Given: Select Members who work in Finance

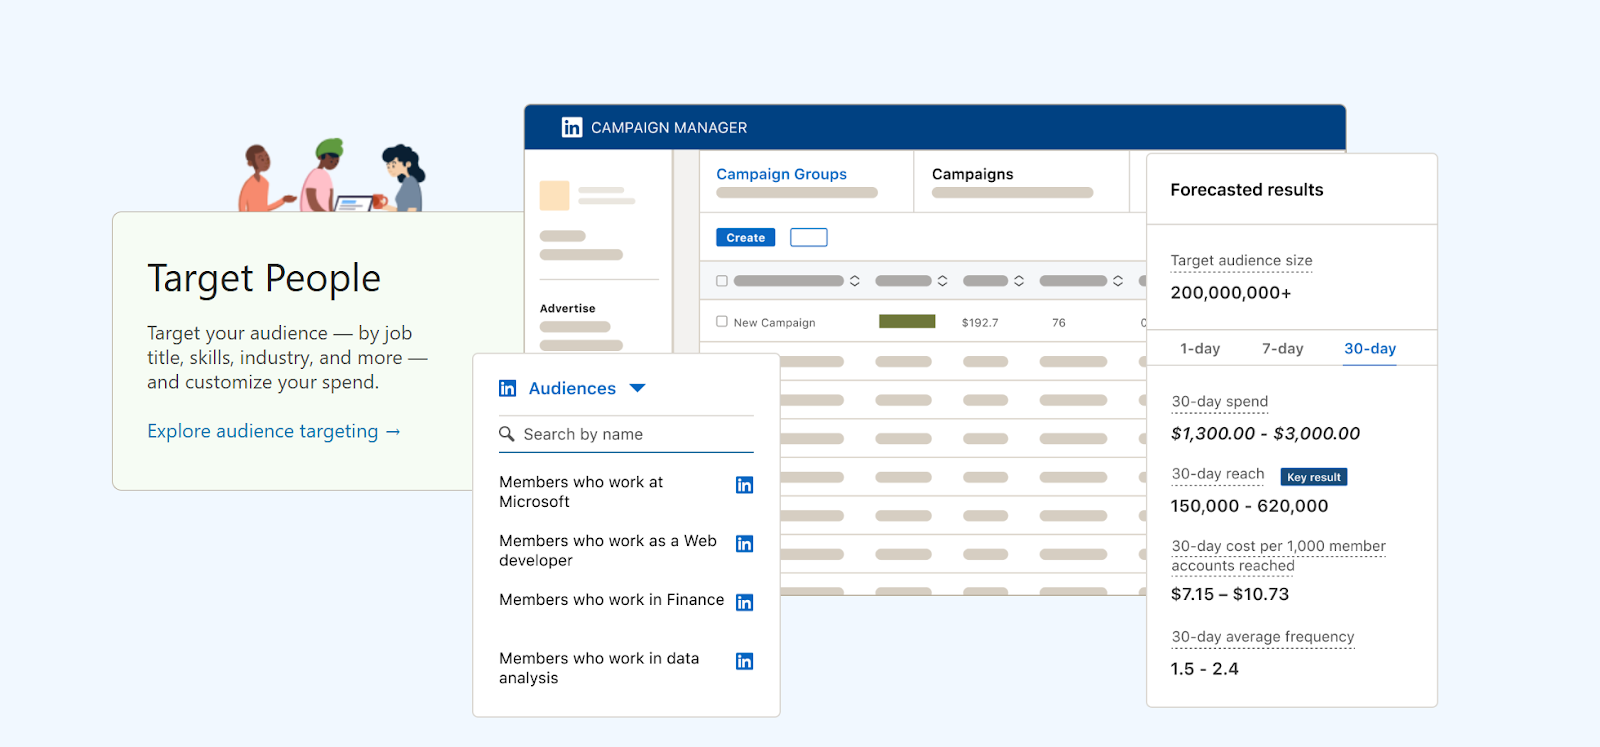Looking at the screenshot, I should pyautogui.click(x=613, y=600).
